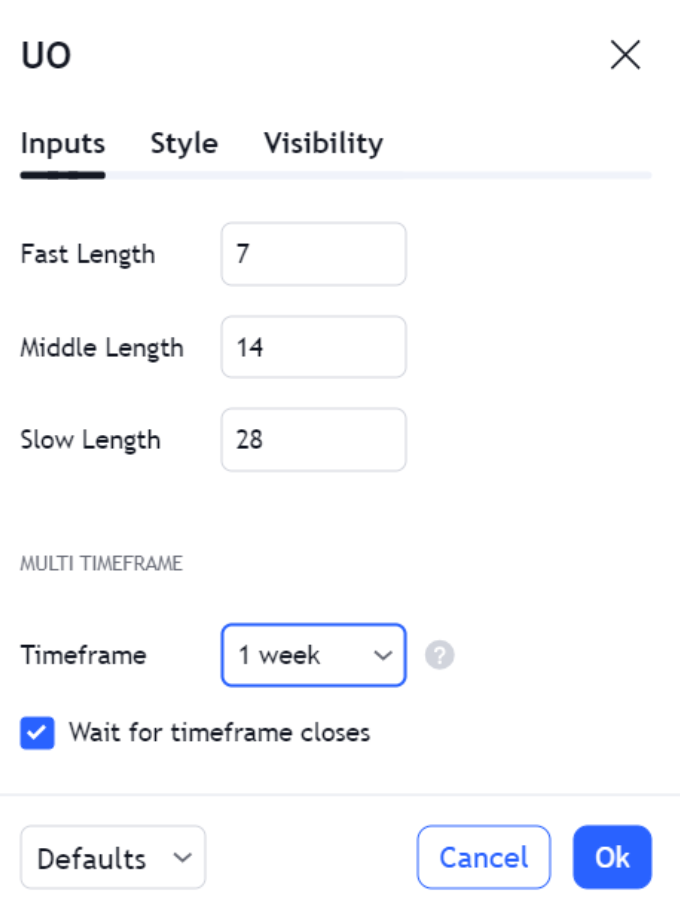Expand the Defaults dropdown menu
Image resolution: width=680 pixels, height=900 pixels.
coord(112,858)
